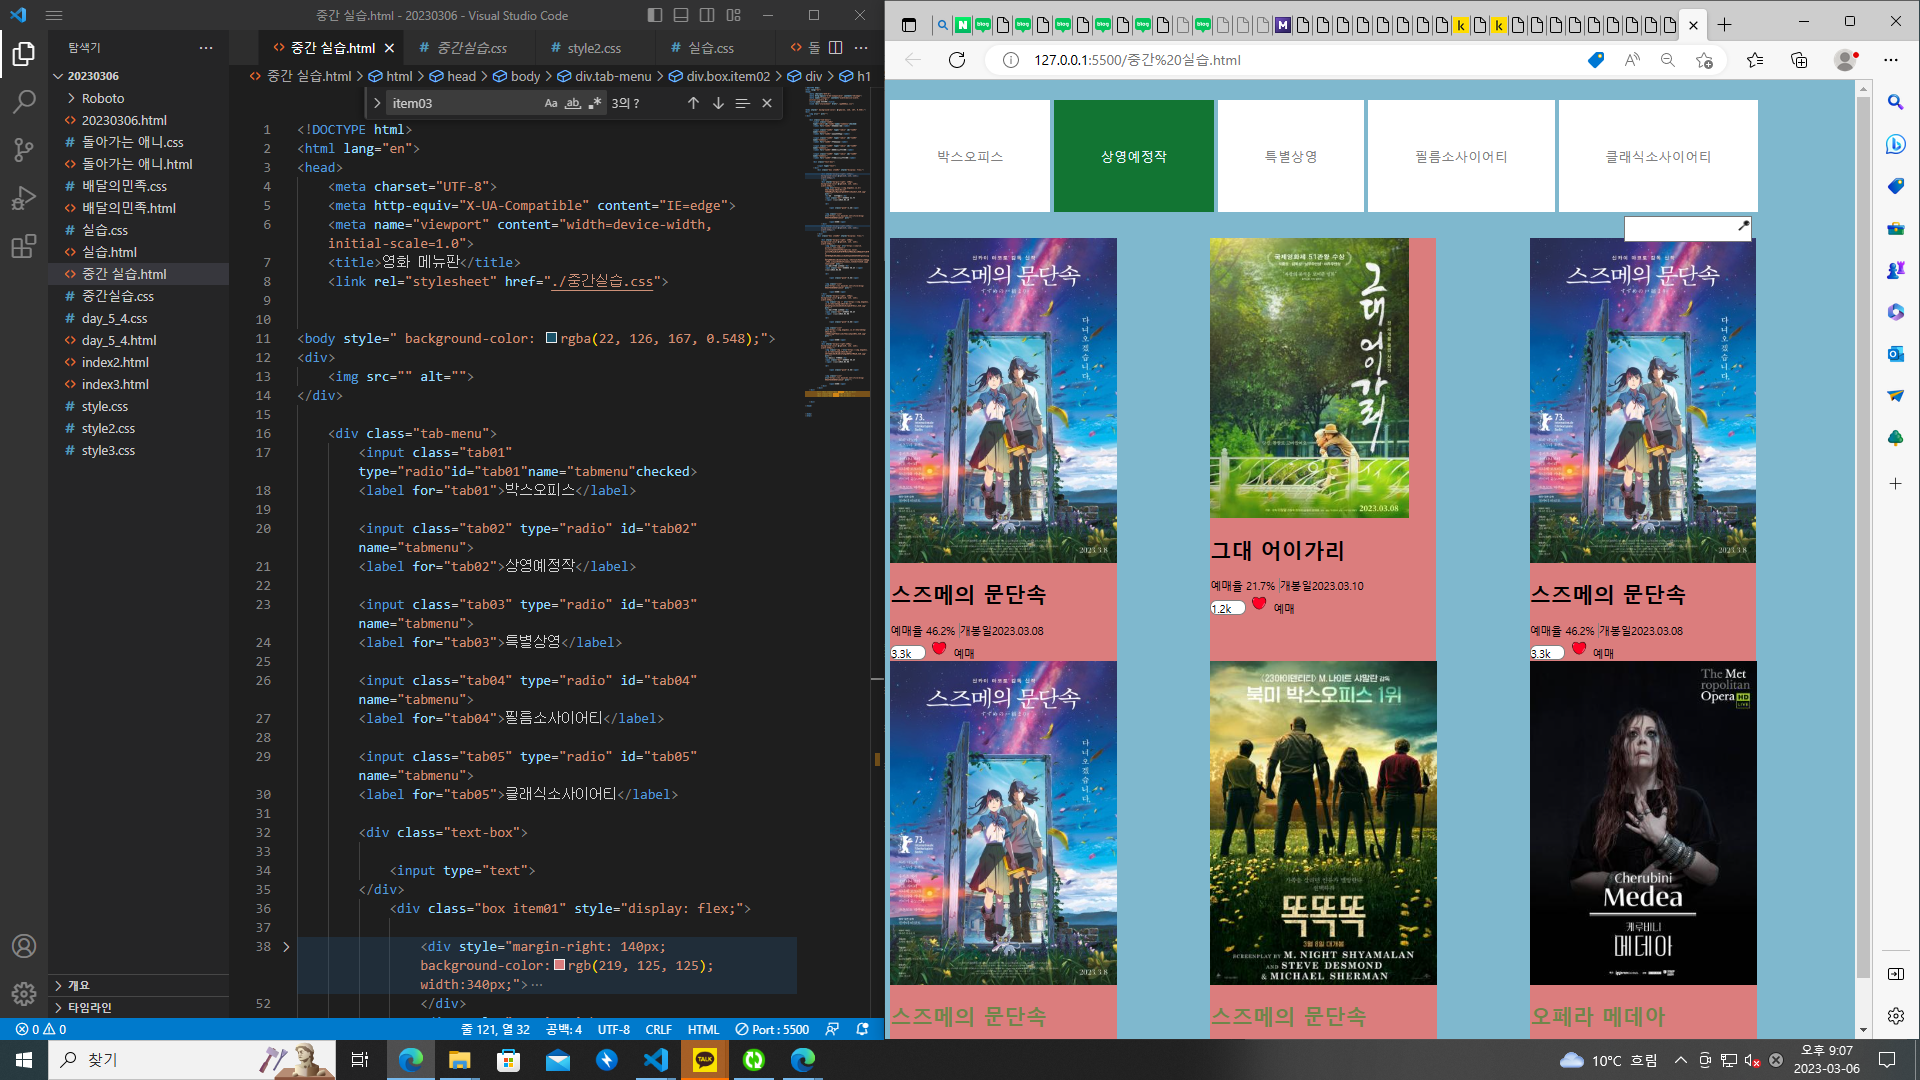Switch to the style2.css editor tab

pos(593,48)
